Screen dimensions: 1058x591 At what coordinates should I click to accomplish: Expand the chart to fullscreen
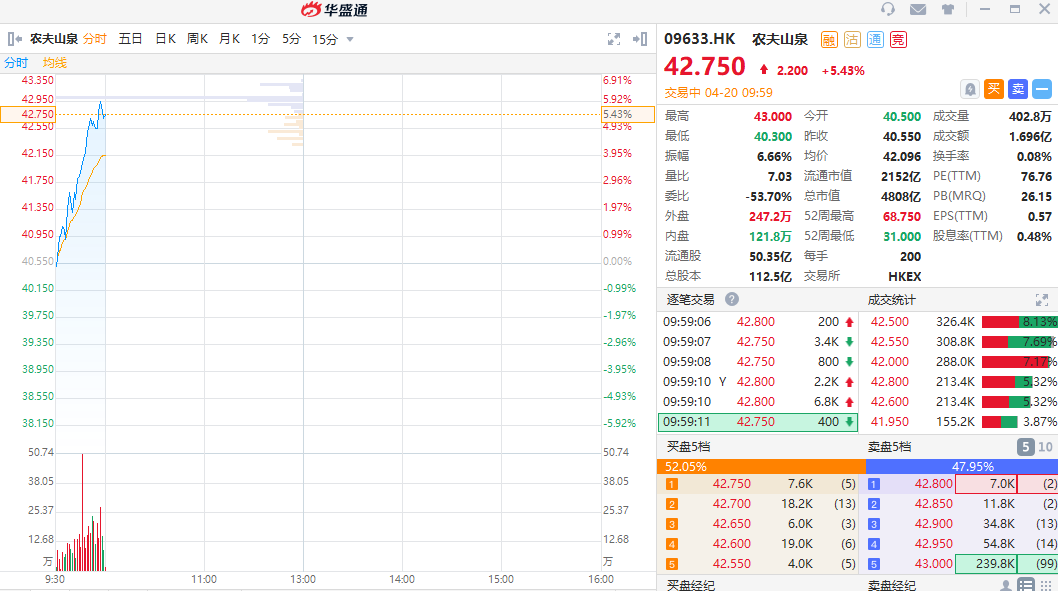coord(613,39)
